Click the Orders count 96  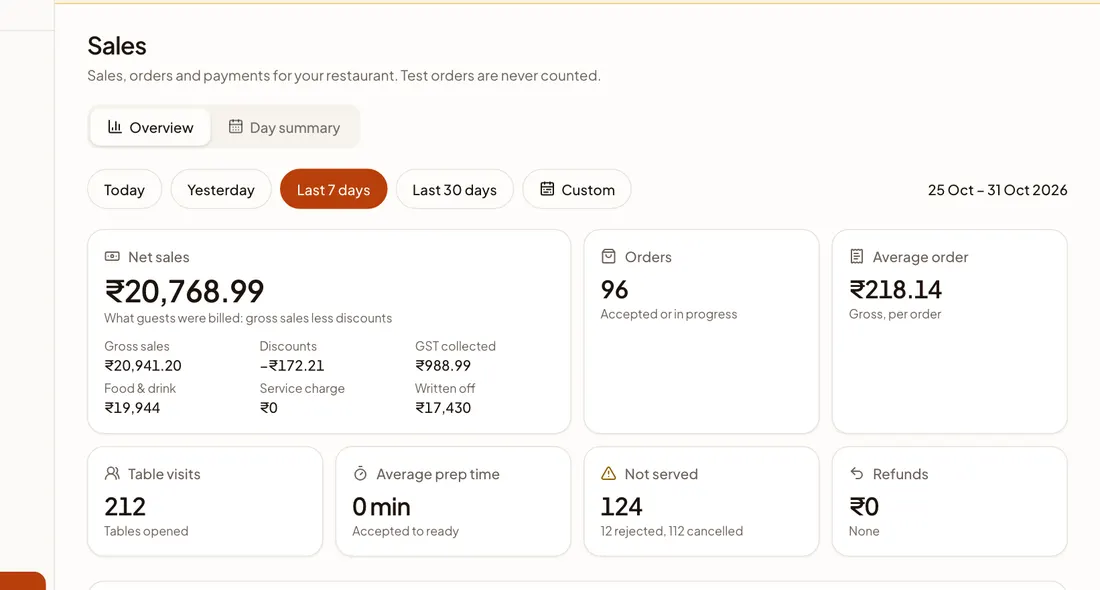tap(615, 290)
